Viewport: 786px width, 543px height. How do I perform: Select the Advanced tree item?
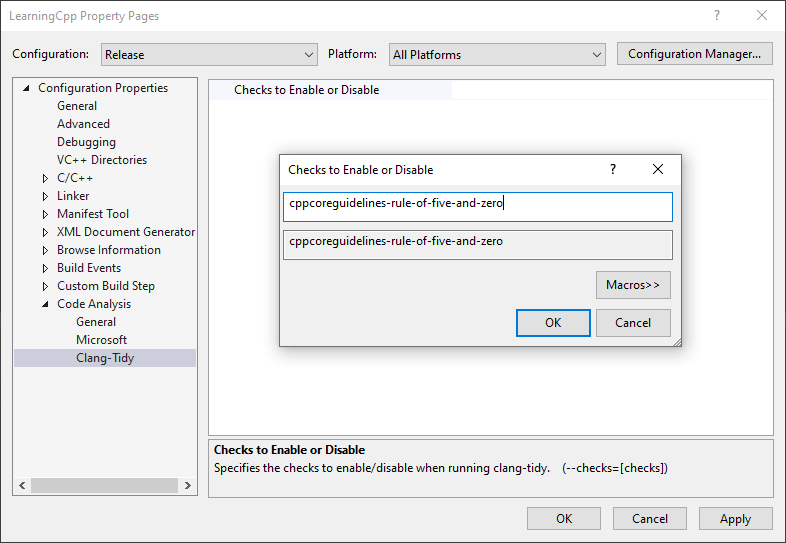click(x=83, y=124)
